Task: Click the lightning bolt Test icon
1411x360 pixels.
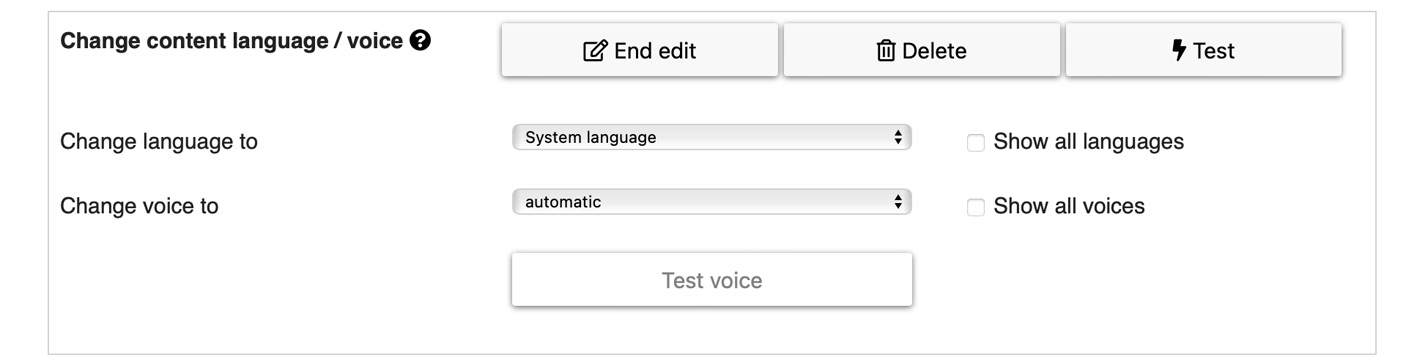Action: [1179, 50]
